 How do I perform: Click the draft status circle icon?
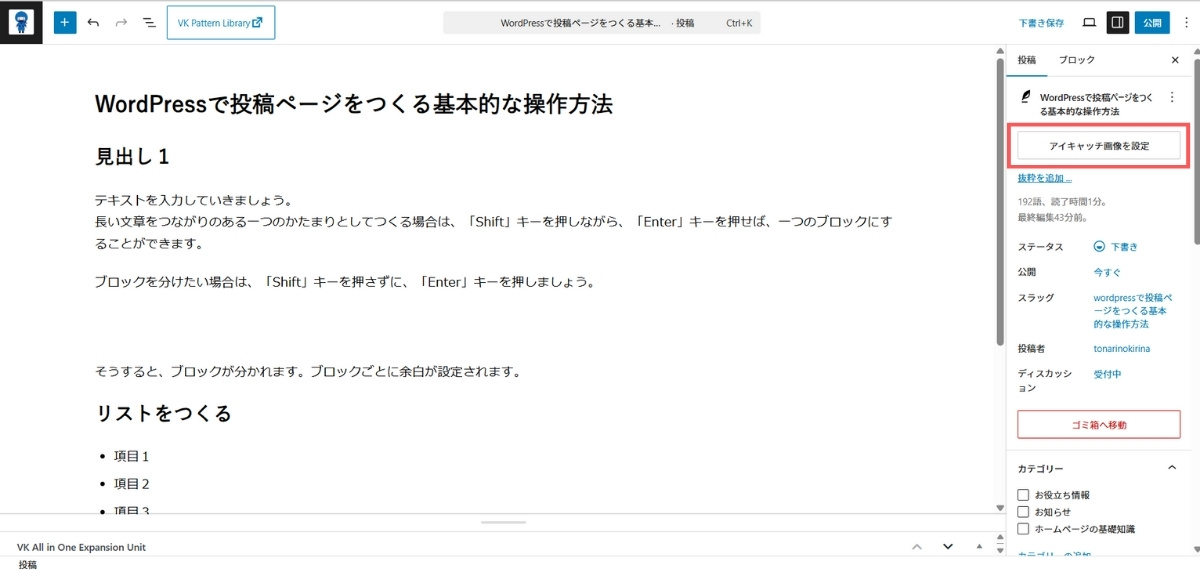1099,246
